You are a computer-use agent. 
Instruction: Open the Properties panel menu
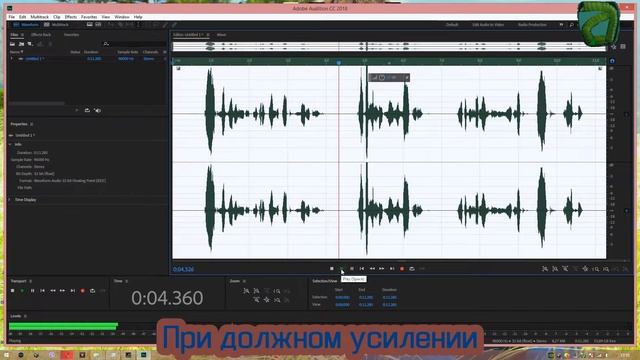[31, 124]
